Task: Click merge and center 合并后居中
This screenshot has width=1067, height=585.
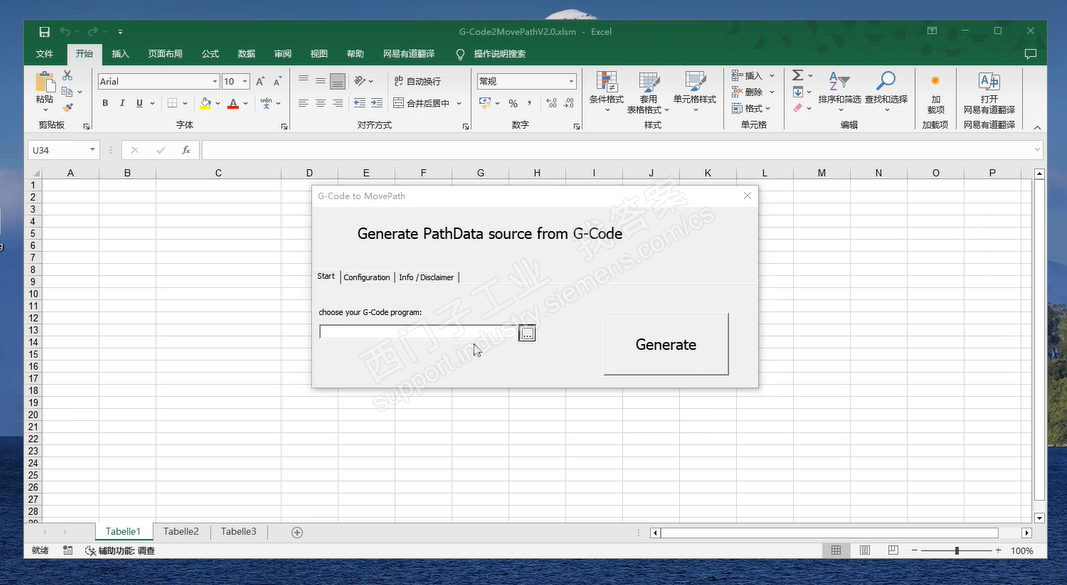Action: click(421, 103)
